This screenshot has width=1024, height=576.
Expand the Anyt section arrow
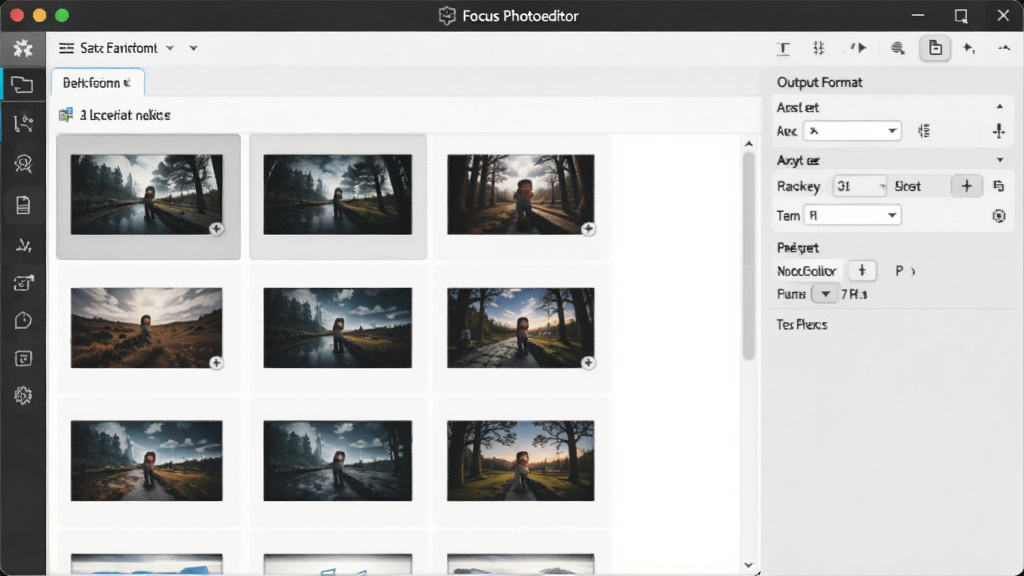click(x=1000, y=160)
